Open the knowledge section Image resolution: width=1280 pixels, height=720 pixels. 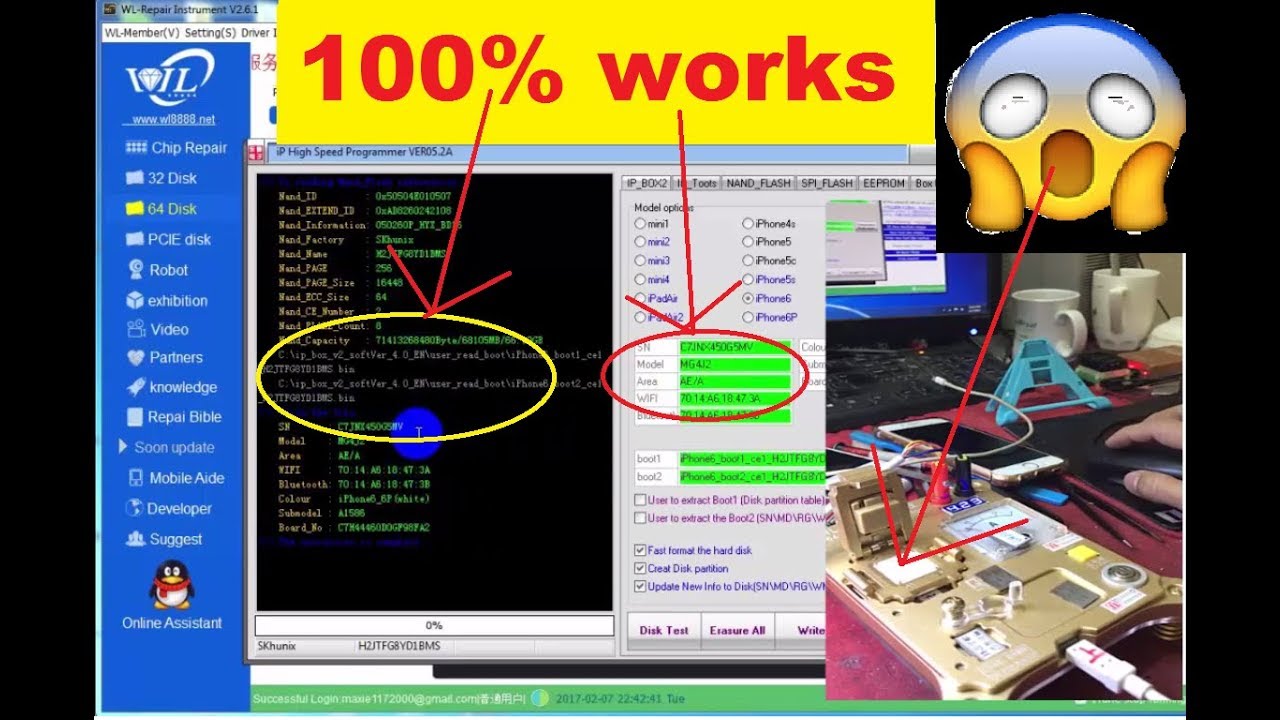tap(171, 387)
